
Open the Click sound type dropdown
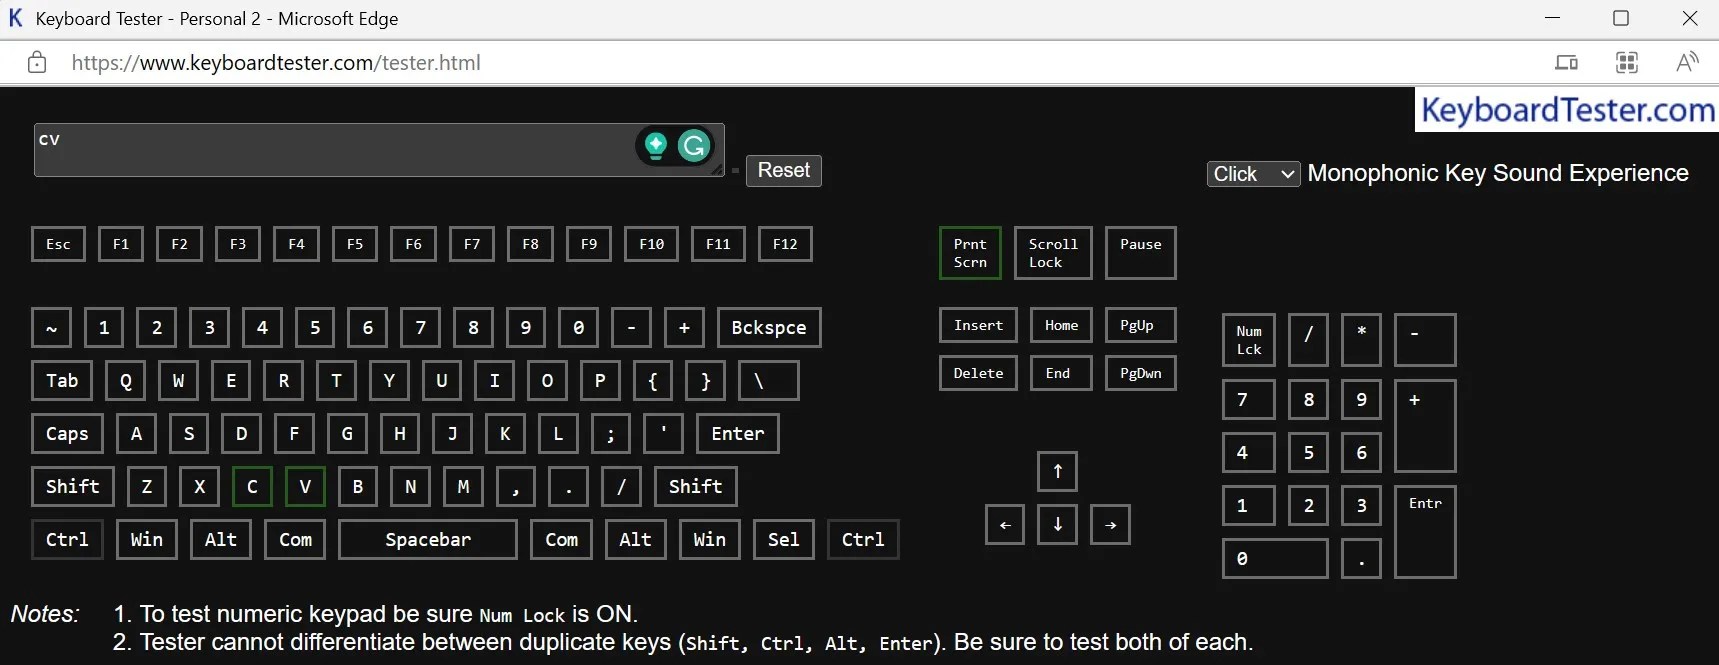[x=1253, y=174]
